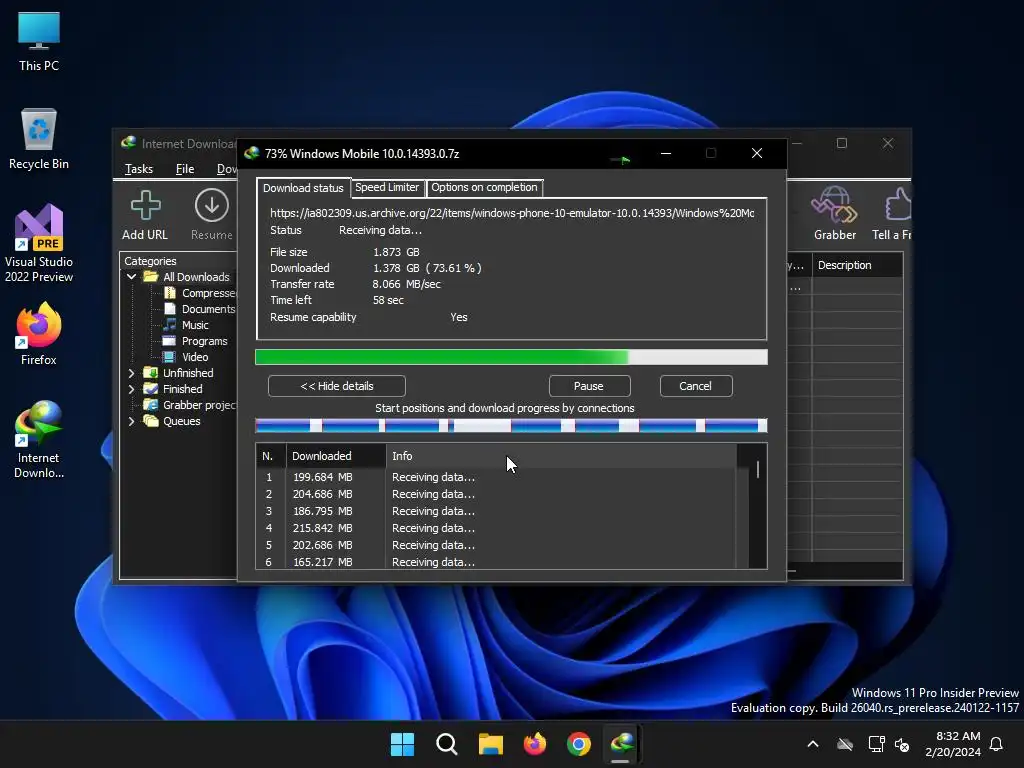Open taskbar Search
Viewport: 1024px width, 768px height.
coord(447,744)
